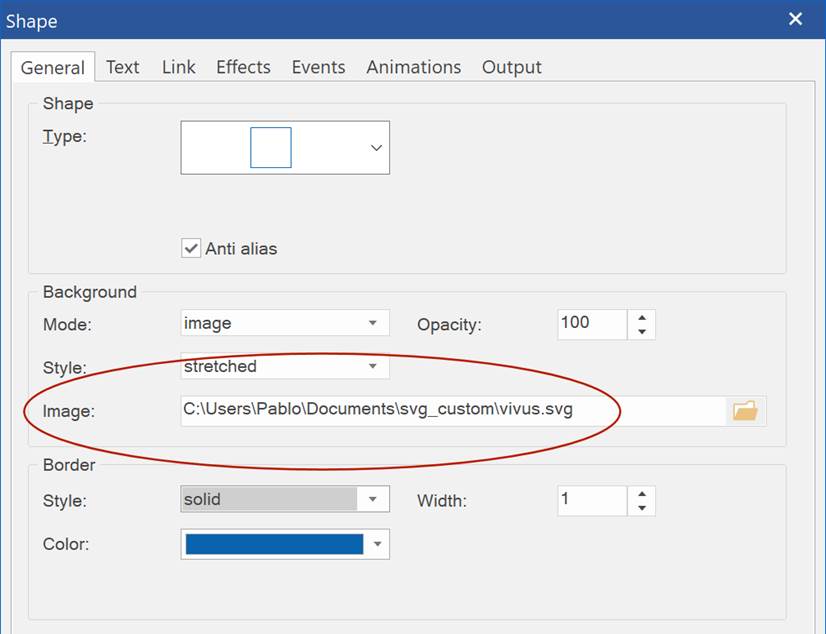Increase Opacity with the up arrow

coord(641,317)
